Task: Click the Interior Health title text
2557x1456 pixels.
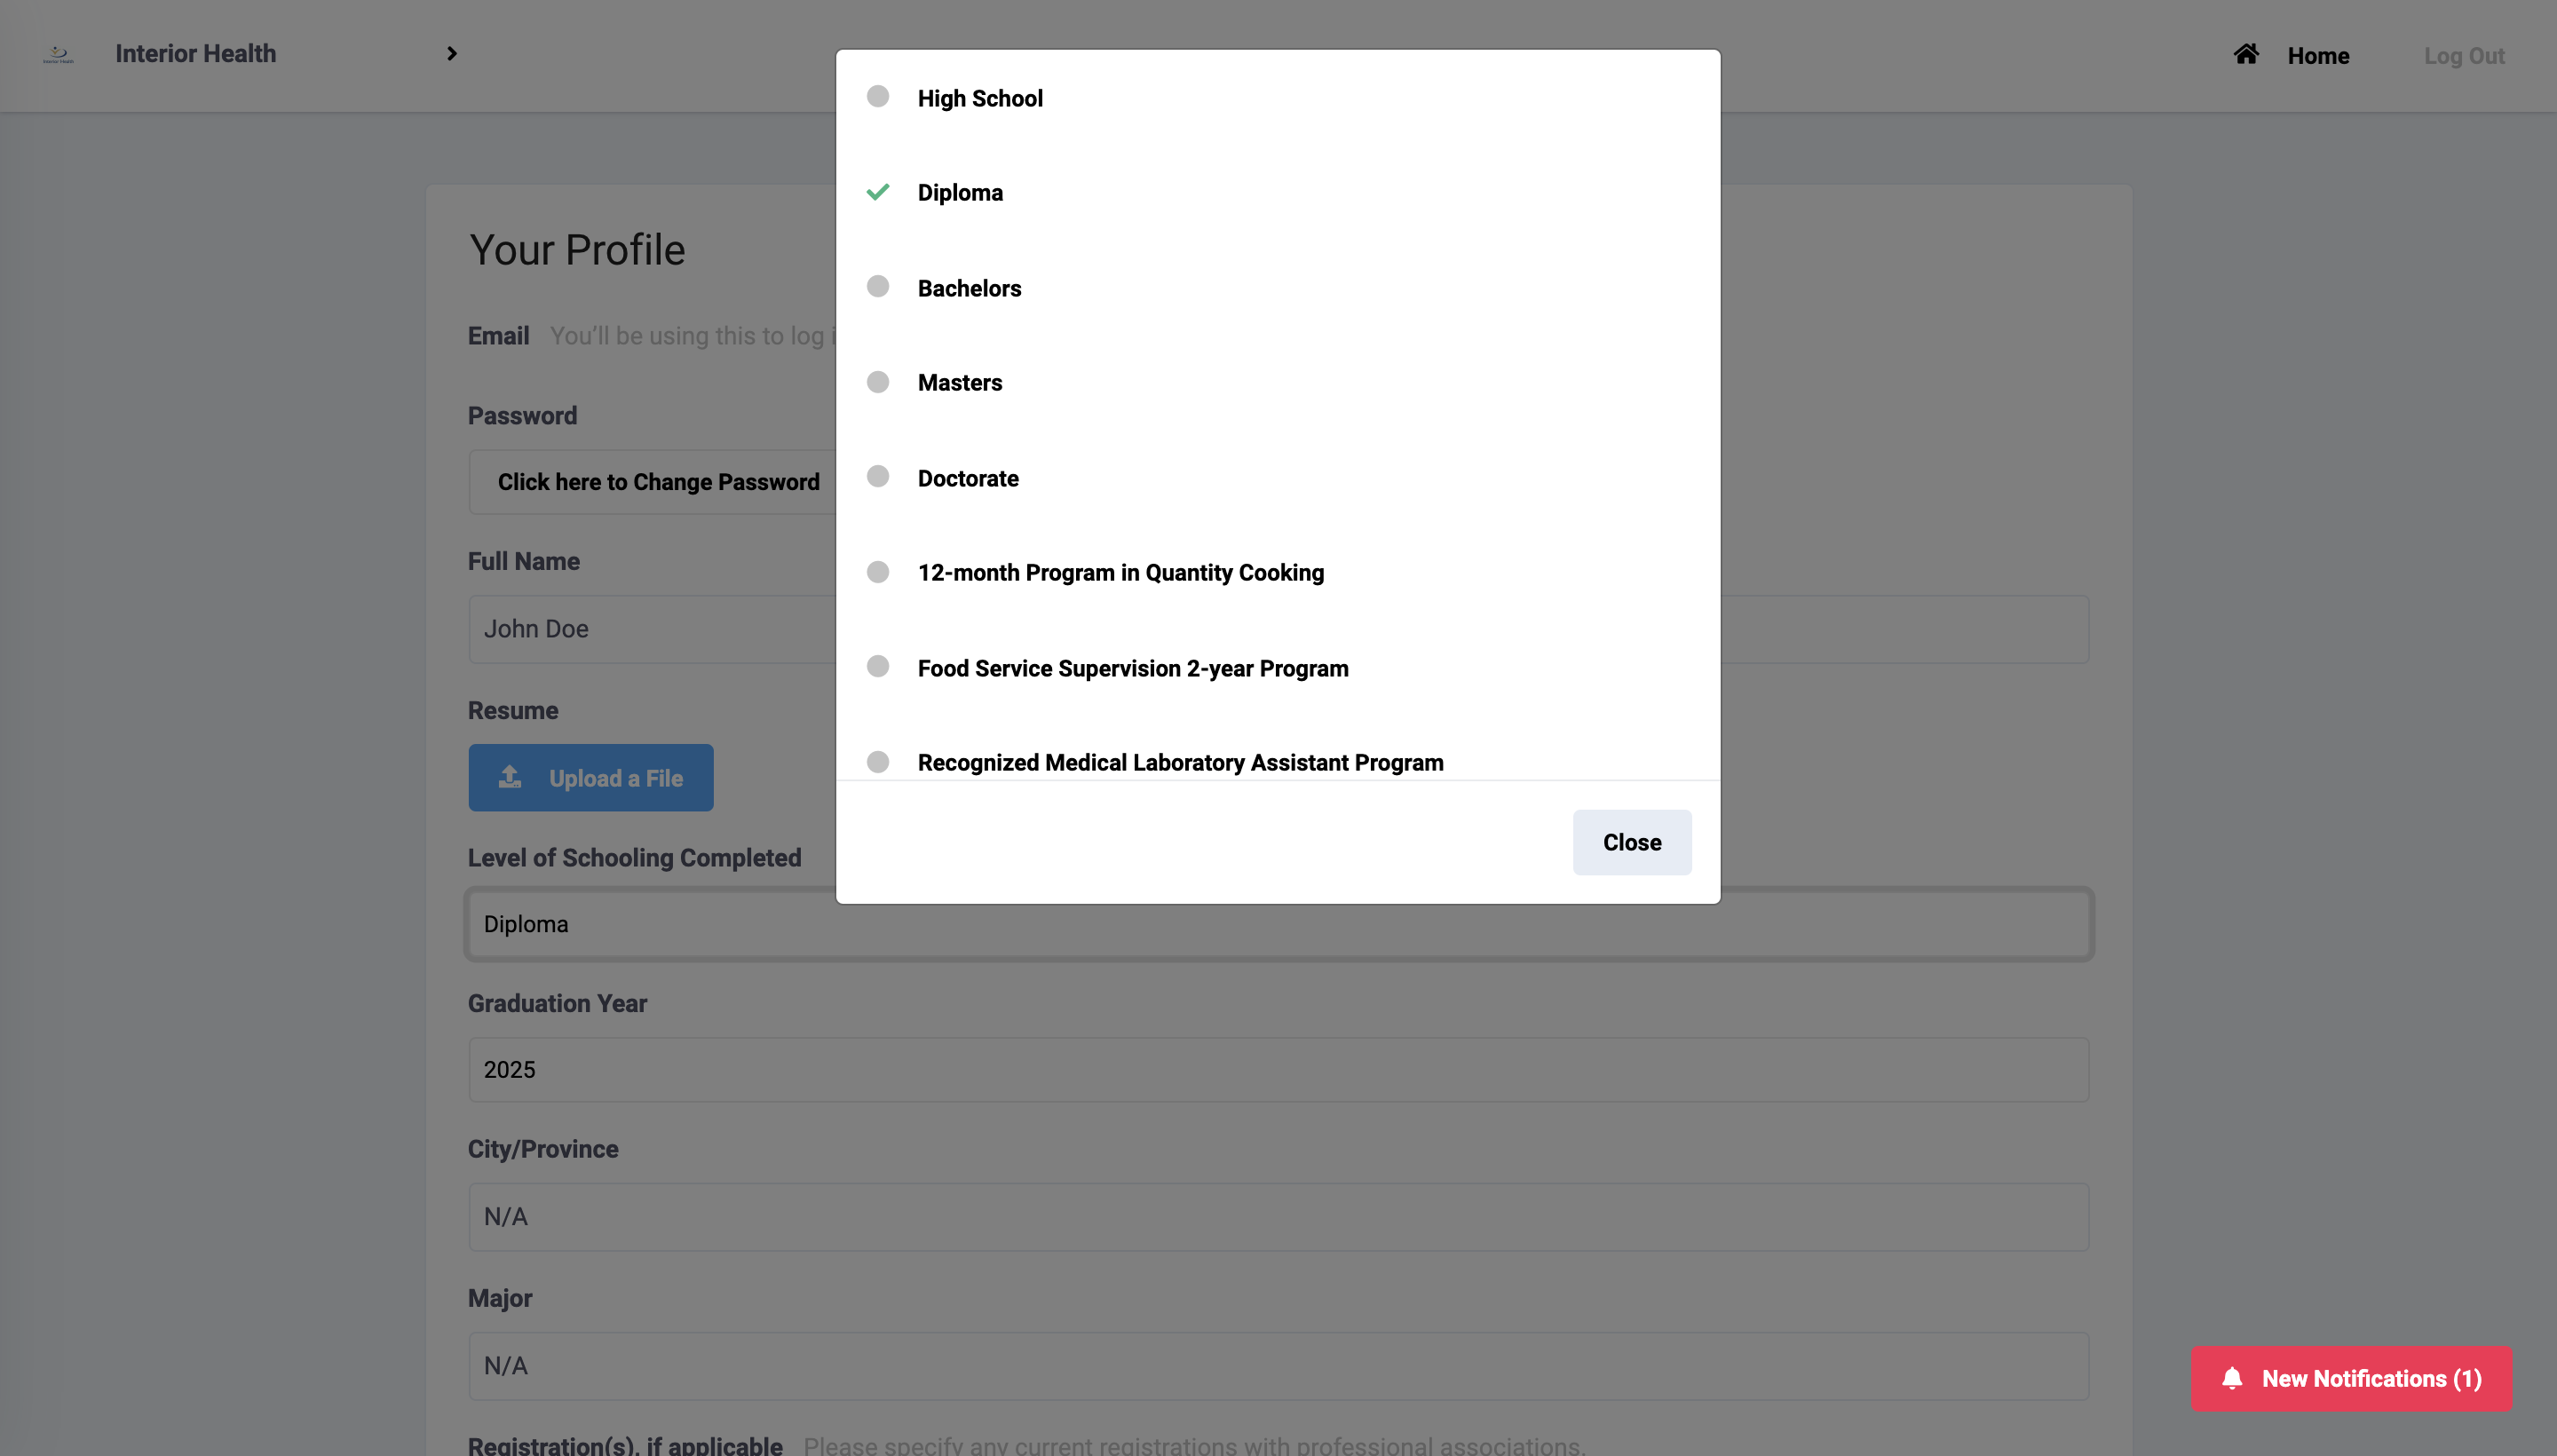Action: [196, 54]
